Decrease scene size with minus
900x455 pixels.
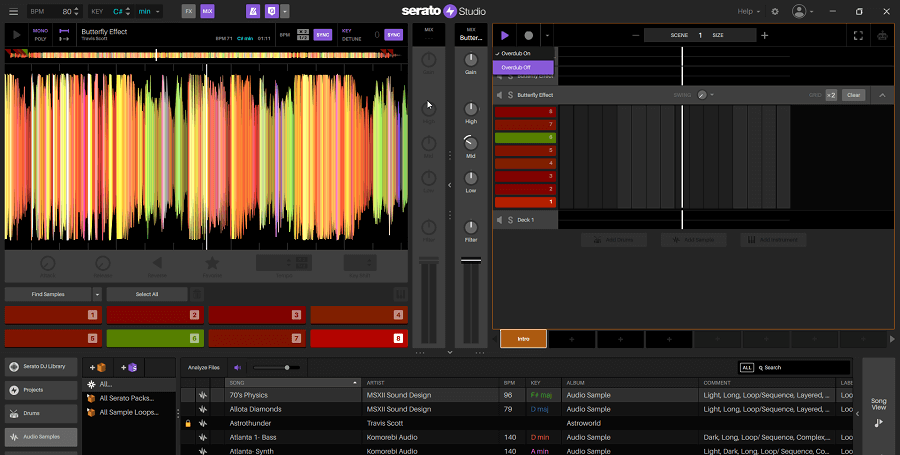pyautogui.click(x=635, y=36)
